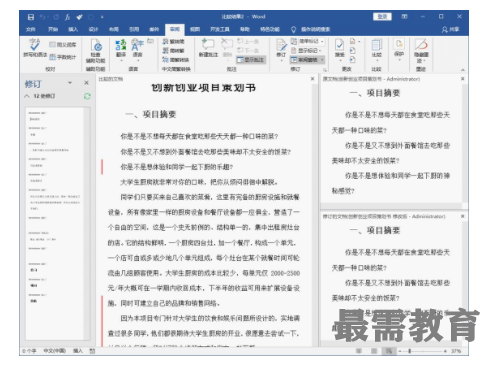
Task: Collapse the 12 处修订 revisions summary
Action: click(x=27, y=96)
